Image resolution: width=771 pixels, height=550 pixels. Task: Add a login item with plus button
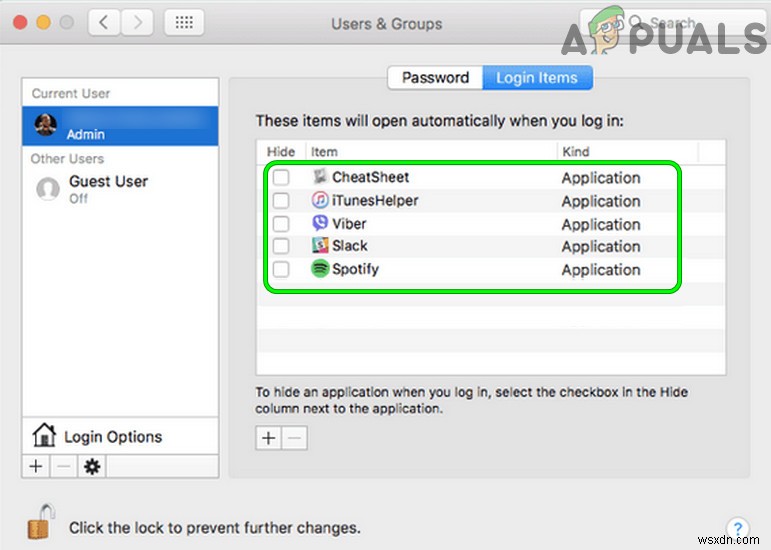coord(268,438)
